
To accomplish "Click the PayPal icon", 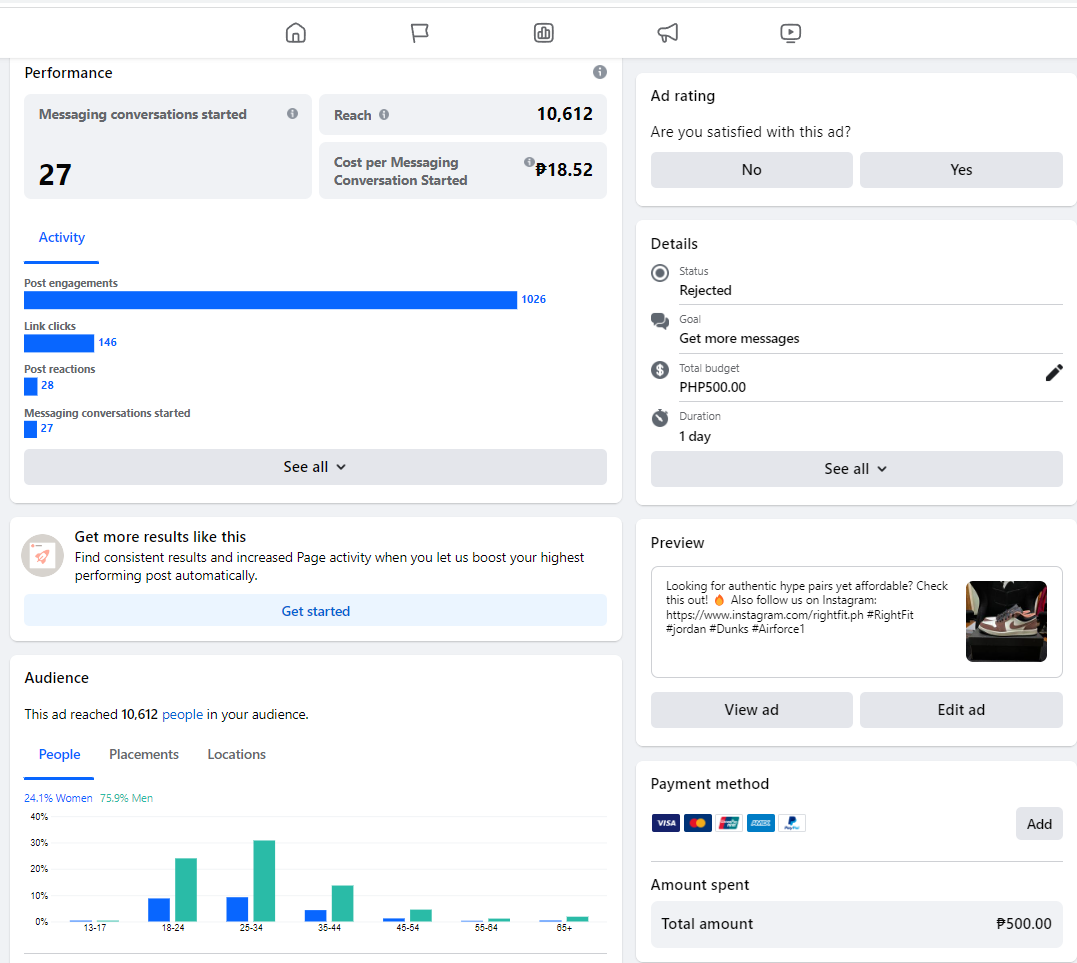I will click(792, 823).
